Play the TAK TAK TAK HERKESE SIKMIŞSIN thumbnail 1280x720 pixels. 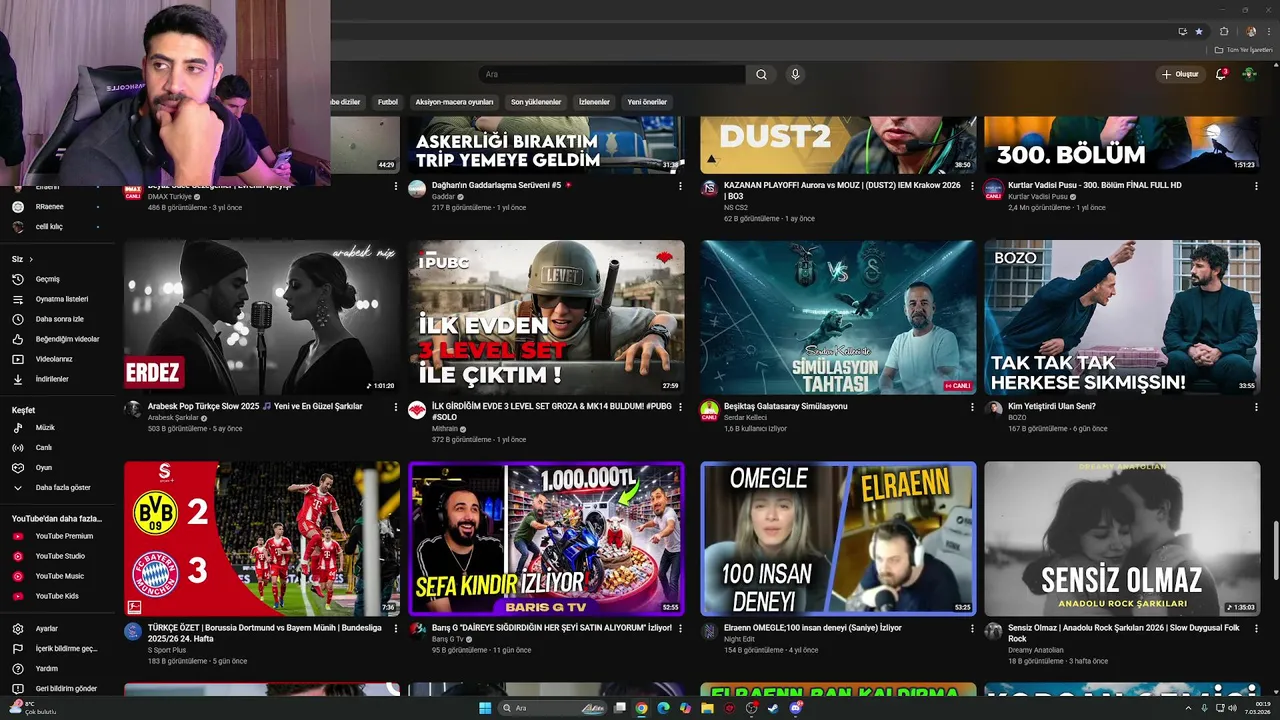1122,317
